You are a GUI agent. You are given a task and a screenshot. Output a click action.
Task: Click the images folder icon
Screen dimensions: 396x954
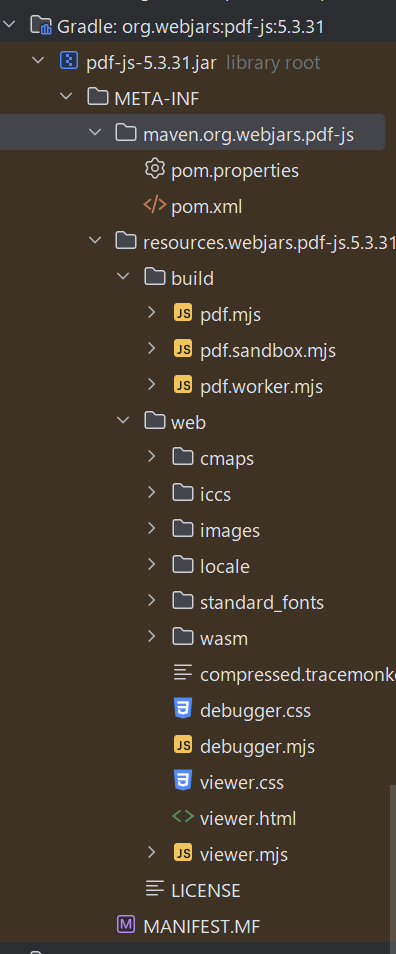point(183,529)
